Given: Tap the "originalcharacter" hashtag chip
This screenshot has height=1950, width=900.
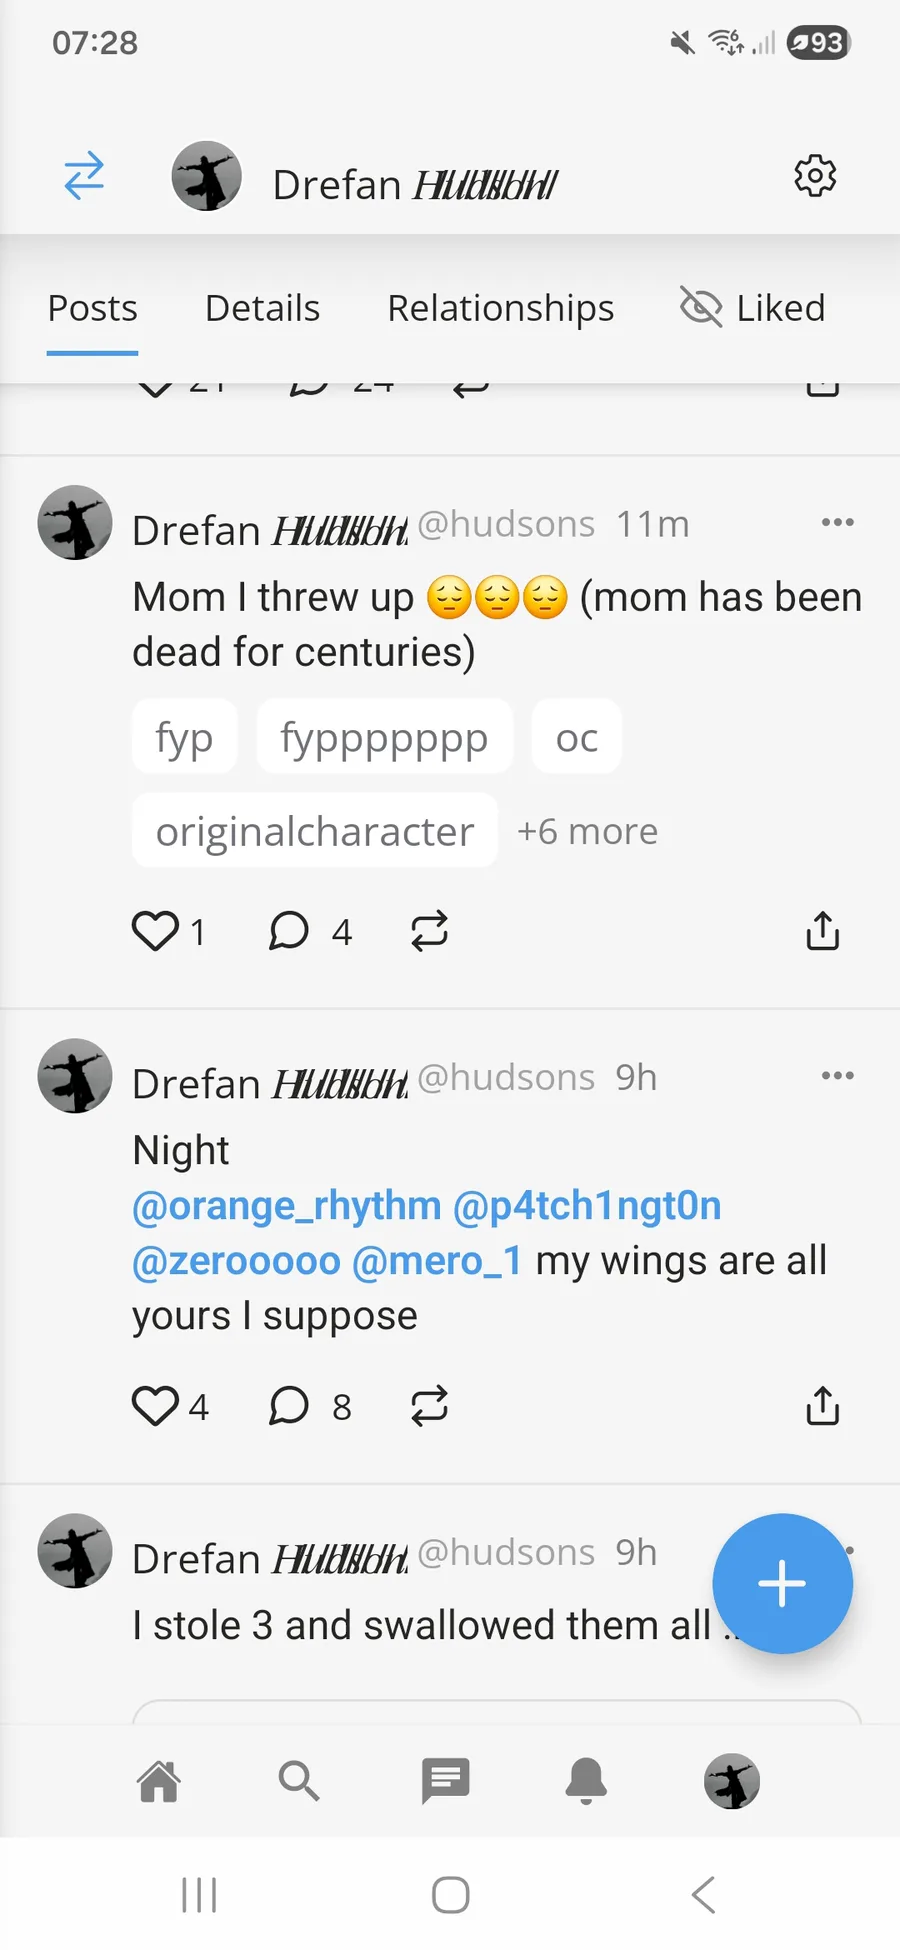Looking at the screenshot, I should (314, 831).
